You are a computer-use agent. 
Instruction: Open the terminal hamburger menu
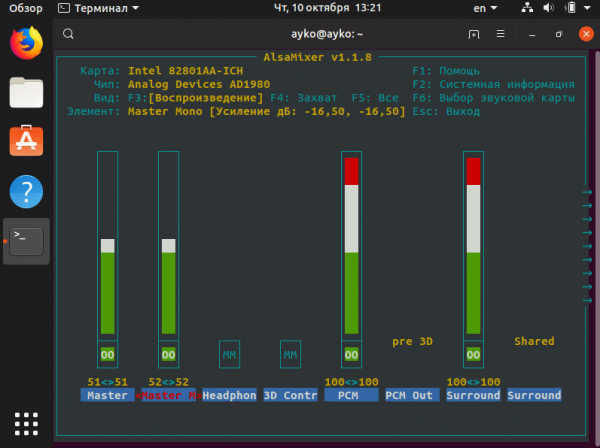(501, 34)
